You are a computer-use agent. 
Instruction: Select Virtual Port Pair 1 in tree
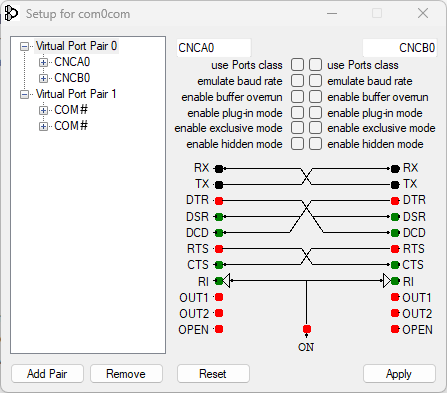(x=76, y=94)
